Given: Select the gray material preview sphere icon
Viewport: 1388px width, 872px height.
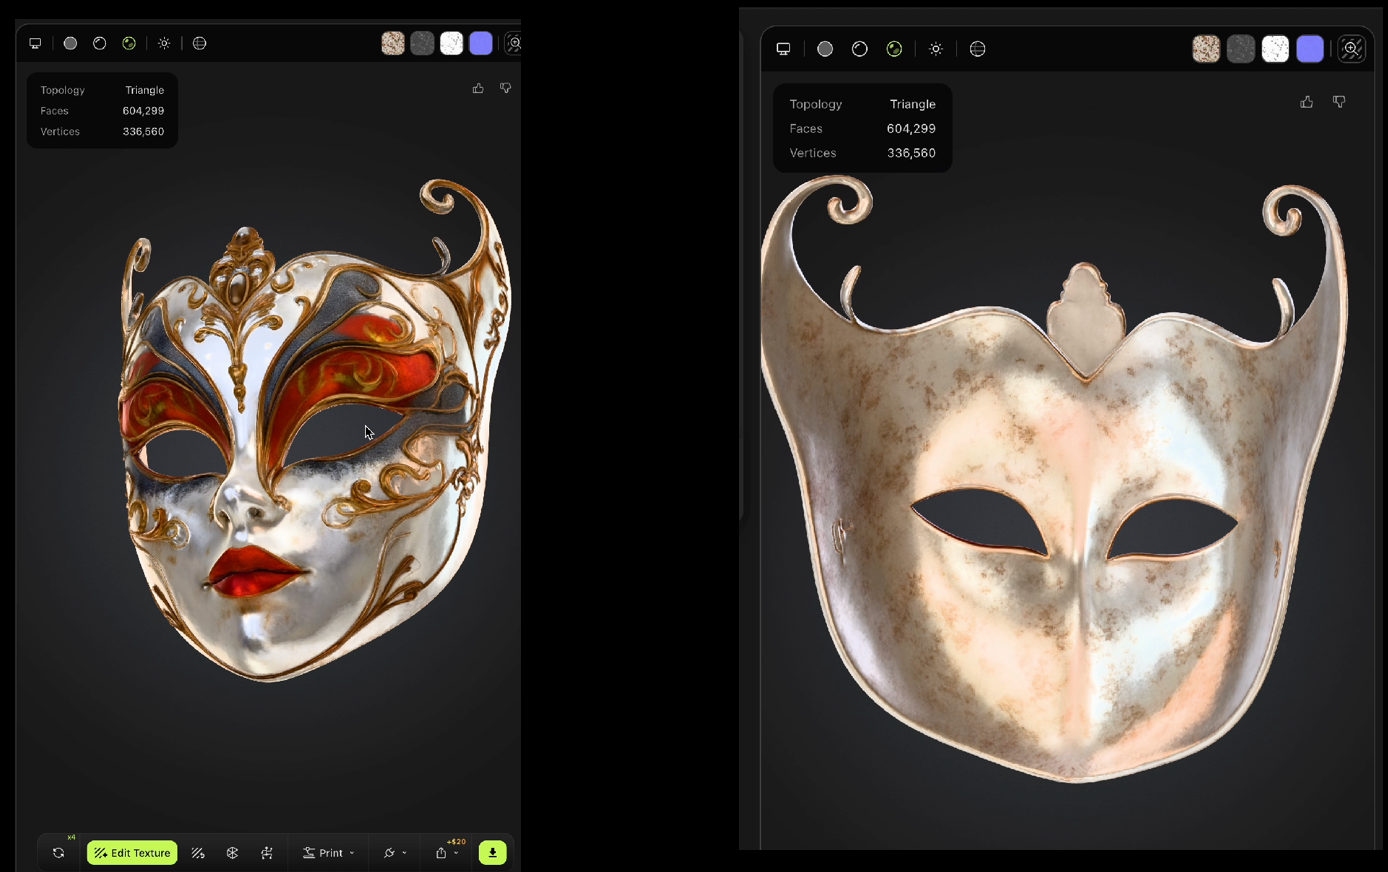Looking at the screenshot, I should coord(70,43).
